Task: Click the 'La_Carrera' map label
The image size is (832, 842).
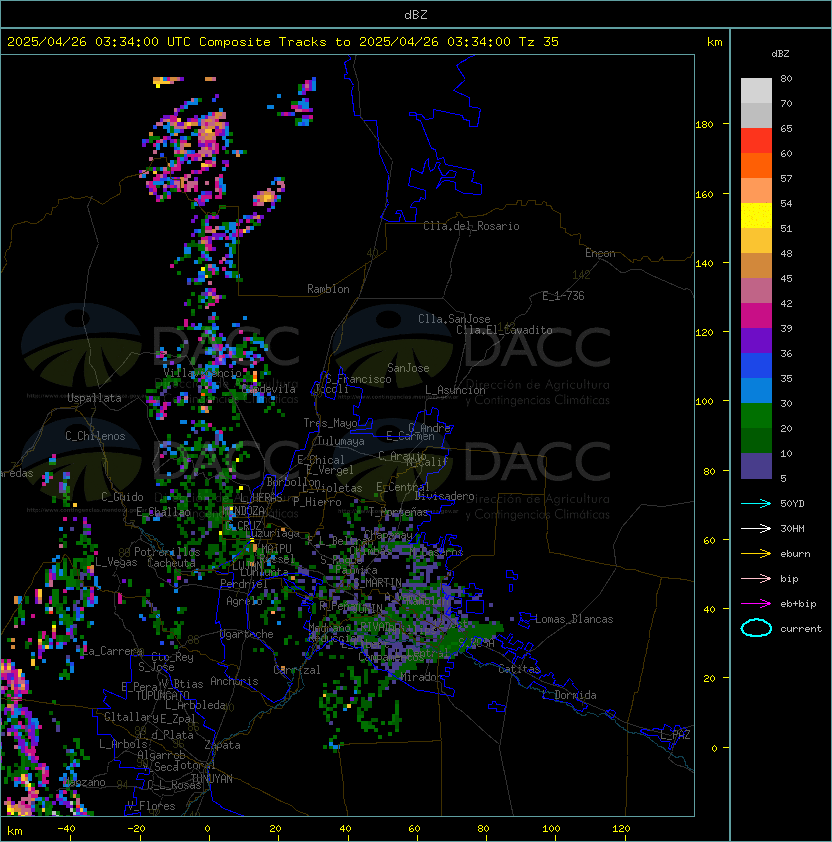Action: point(113,651)
